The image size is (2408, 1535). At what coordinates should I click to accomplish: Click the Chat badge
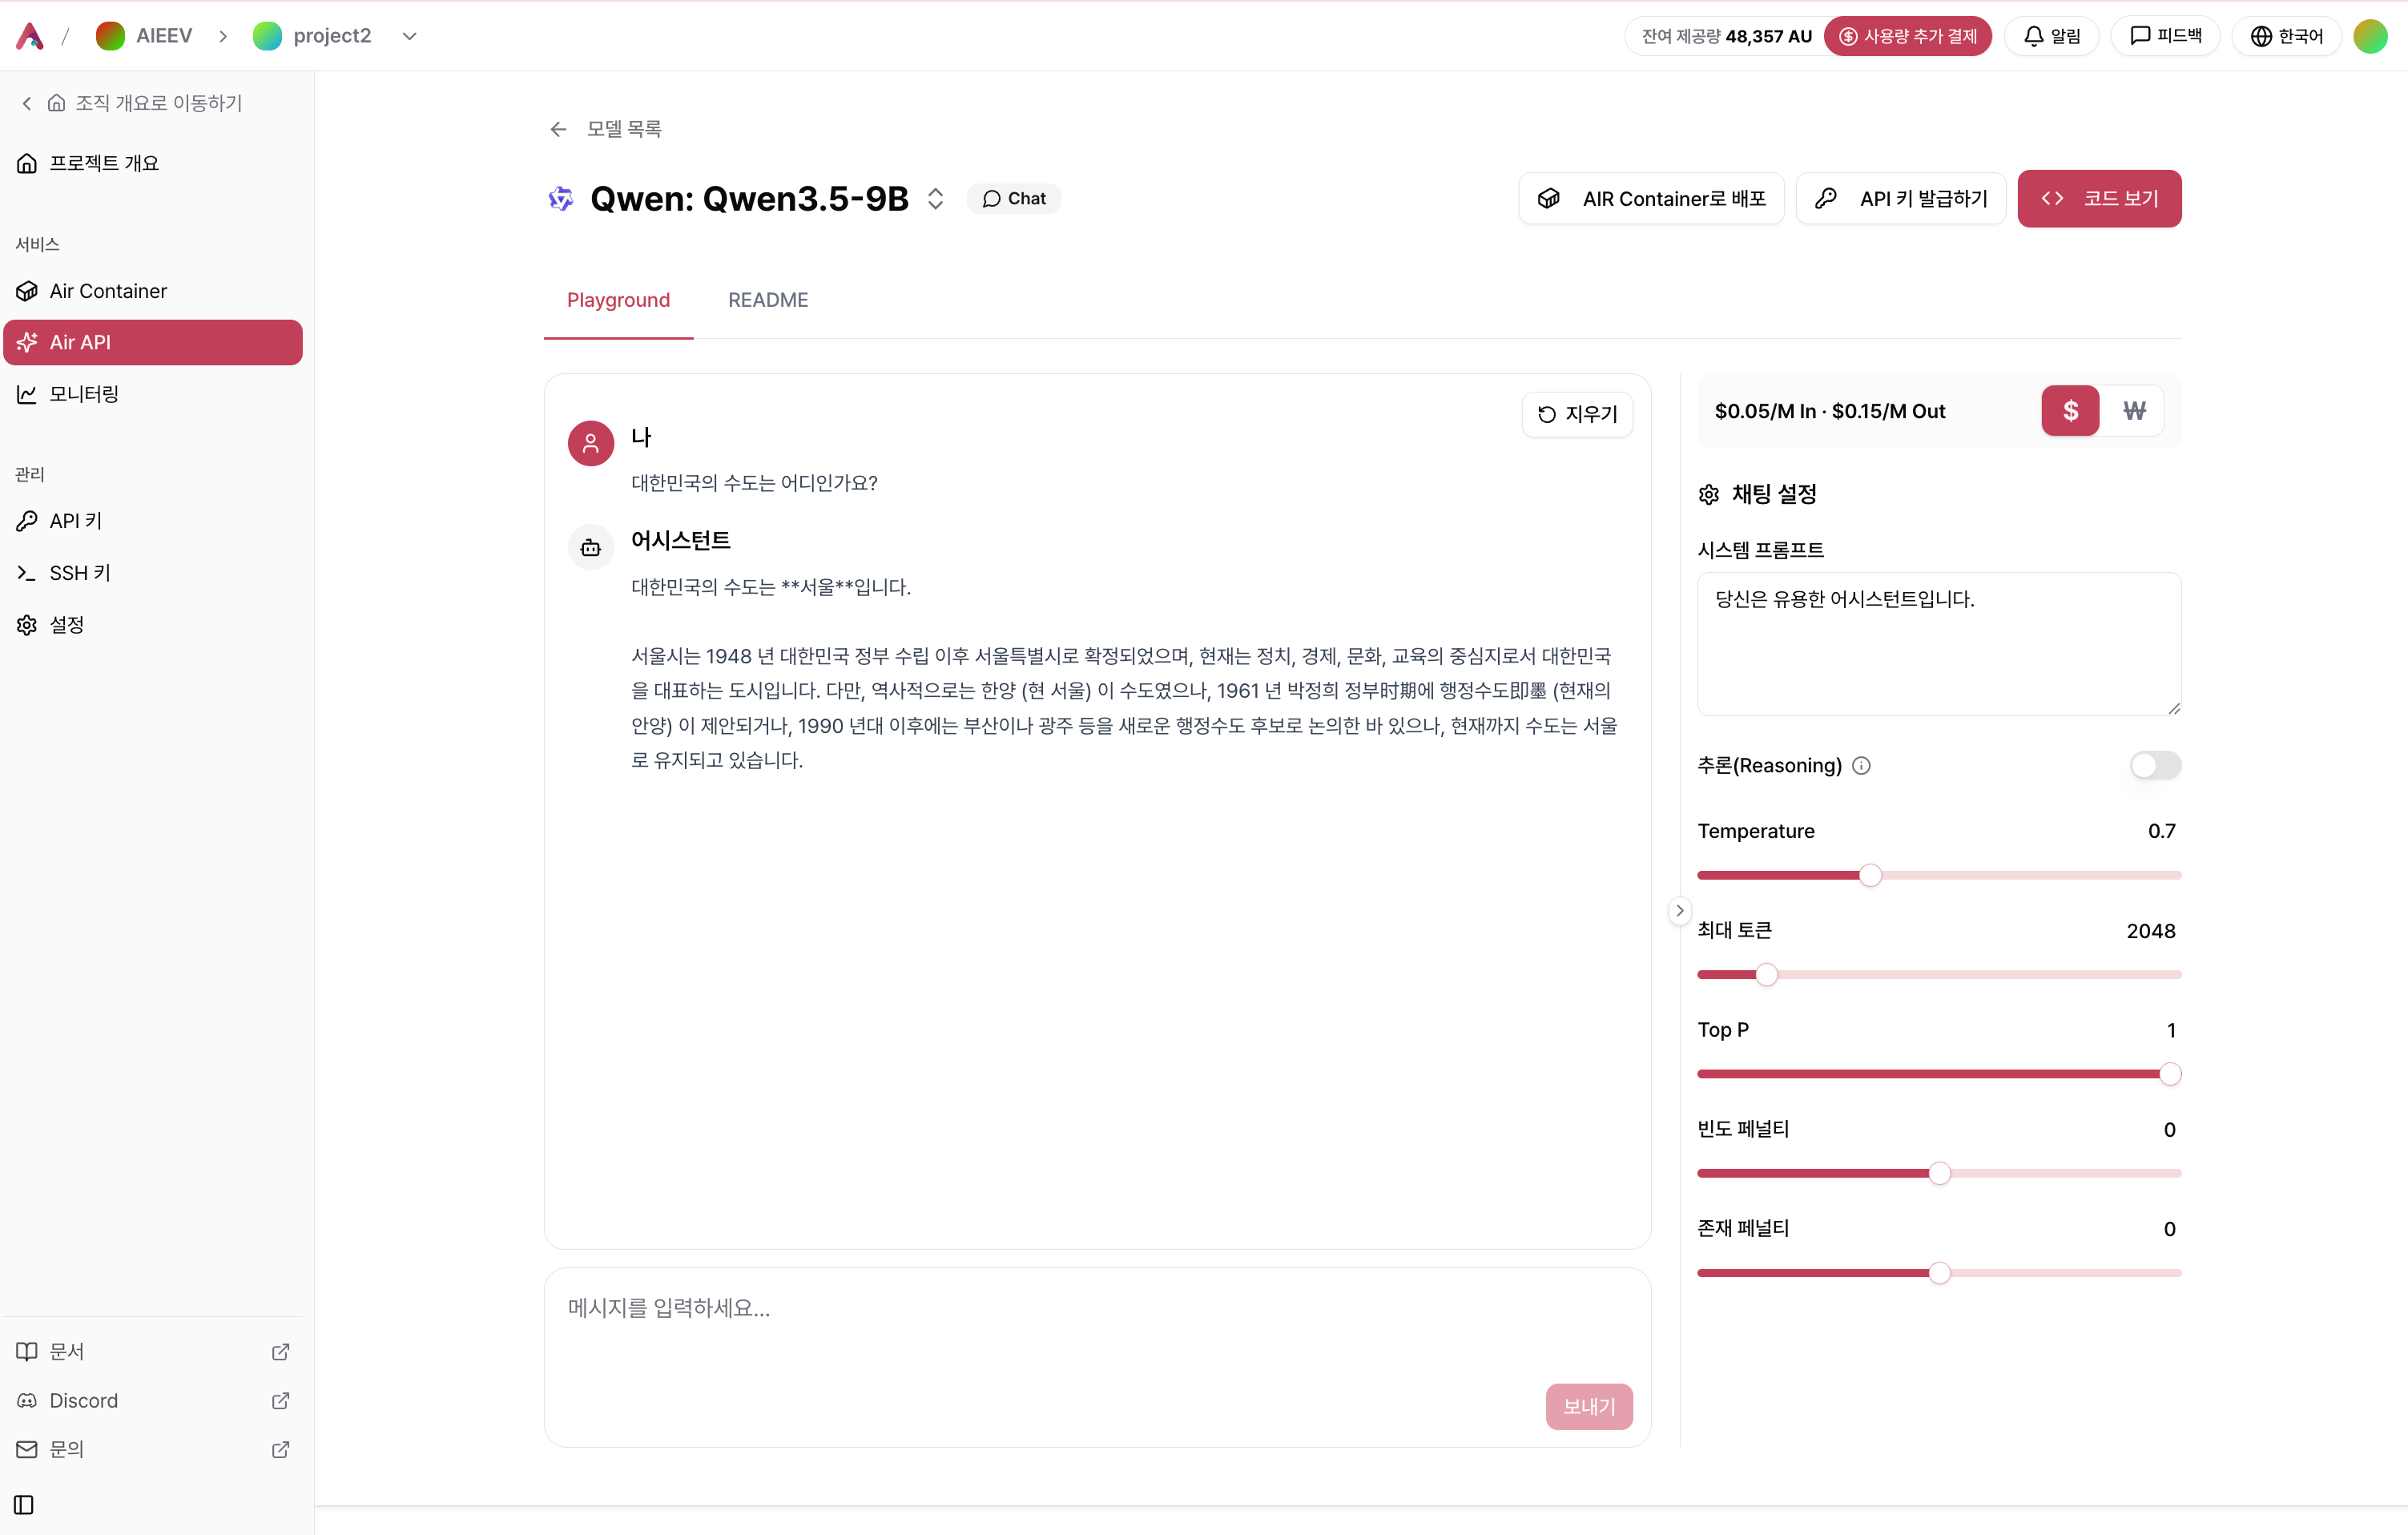1013,198
